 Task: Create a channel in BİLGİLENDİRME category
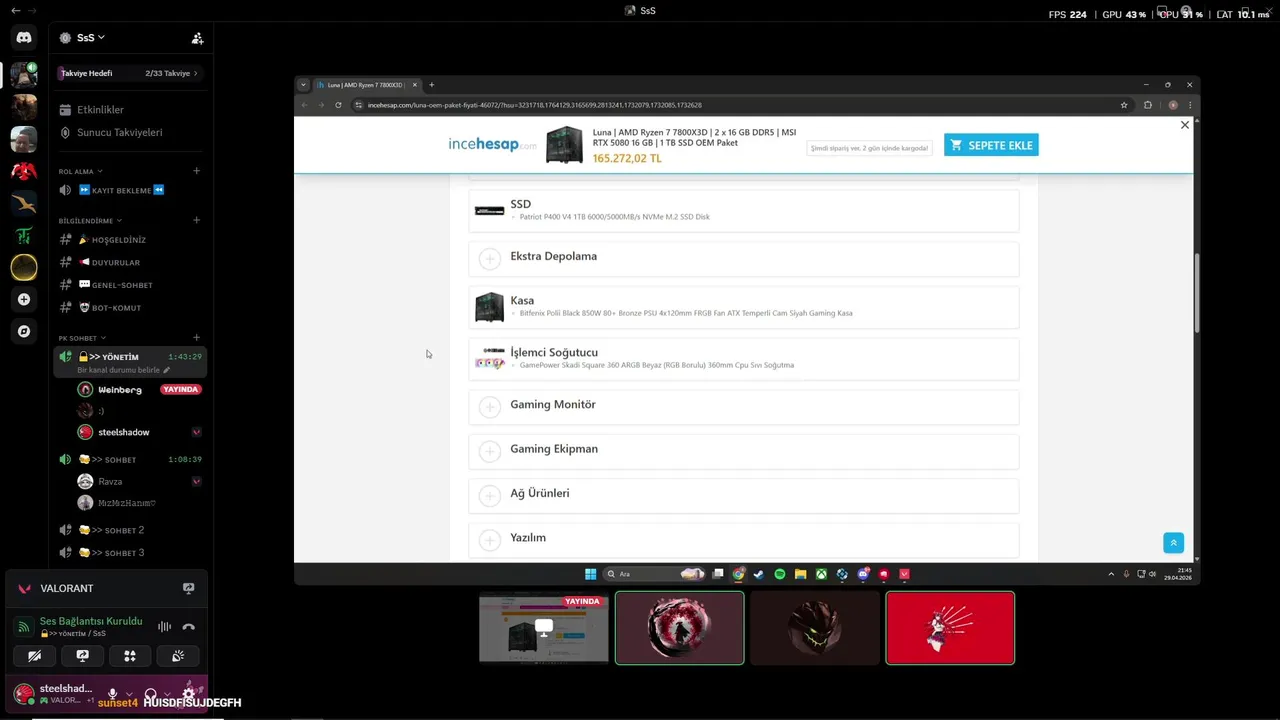coord(196,220)
